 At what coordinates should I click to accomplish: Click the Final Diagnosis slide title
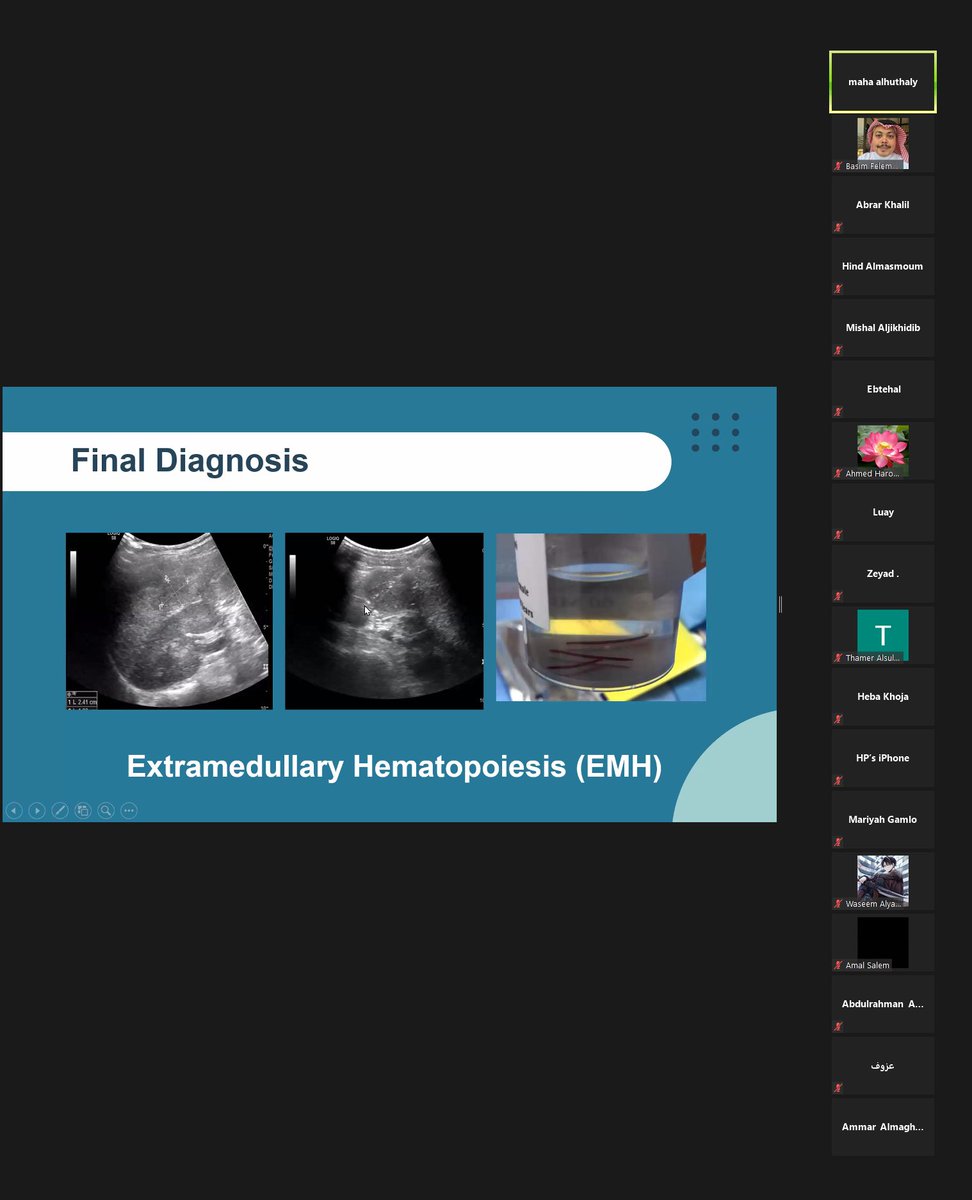[x=190, y=461]
